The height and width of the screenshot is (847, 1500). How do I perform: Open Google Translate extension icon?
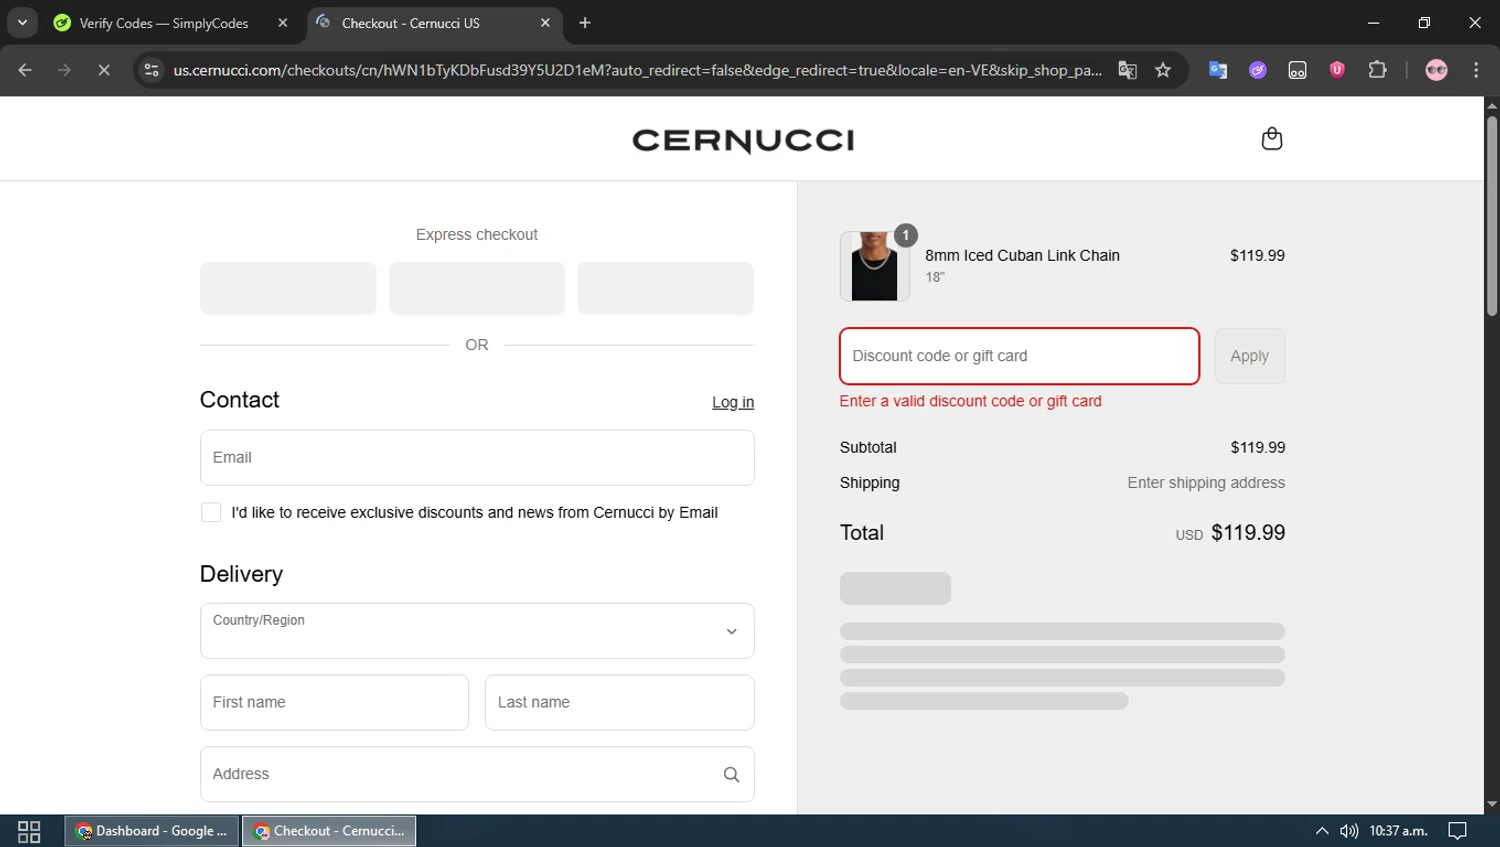pos(1218,70)
